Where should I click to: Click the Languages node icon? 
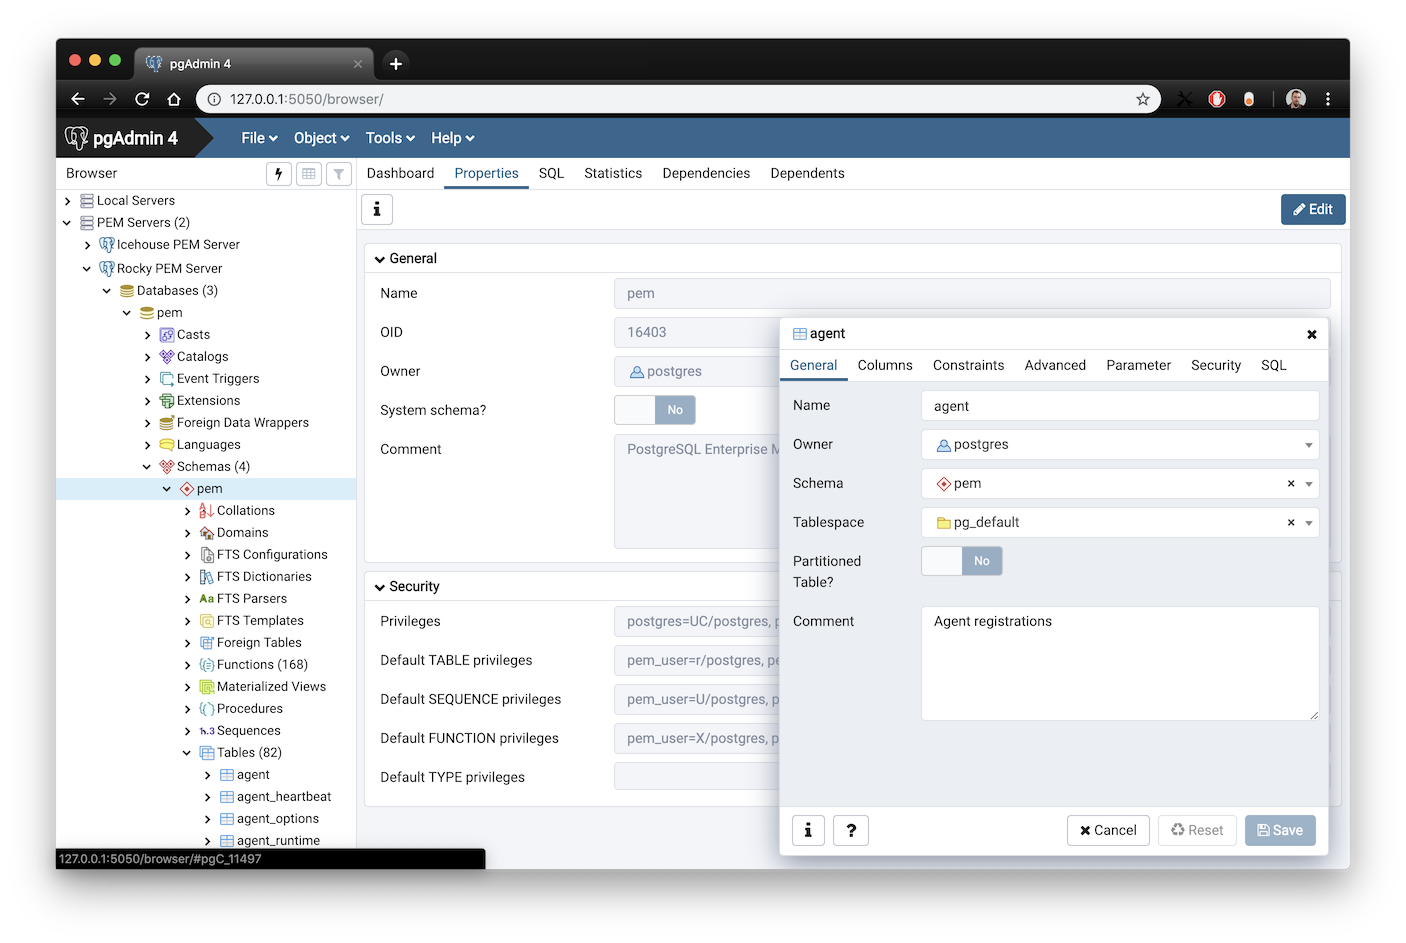click(167, 445)
